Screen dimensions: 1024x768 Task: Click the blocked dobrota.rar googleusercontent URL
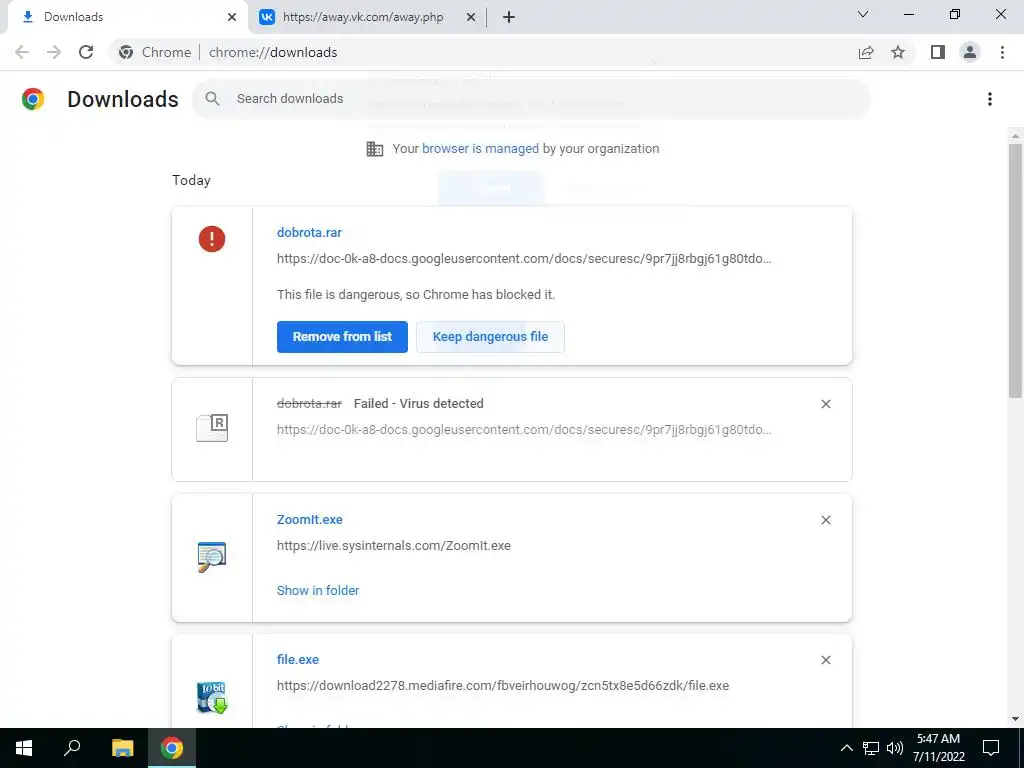pyautogui.click(x=524, y=259)
